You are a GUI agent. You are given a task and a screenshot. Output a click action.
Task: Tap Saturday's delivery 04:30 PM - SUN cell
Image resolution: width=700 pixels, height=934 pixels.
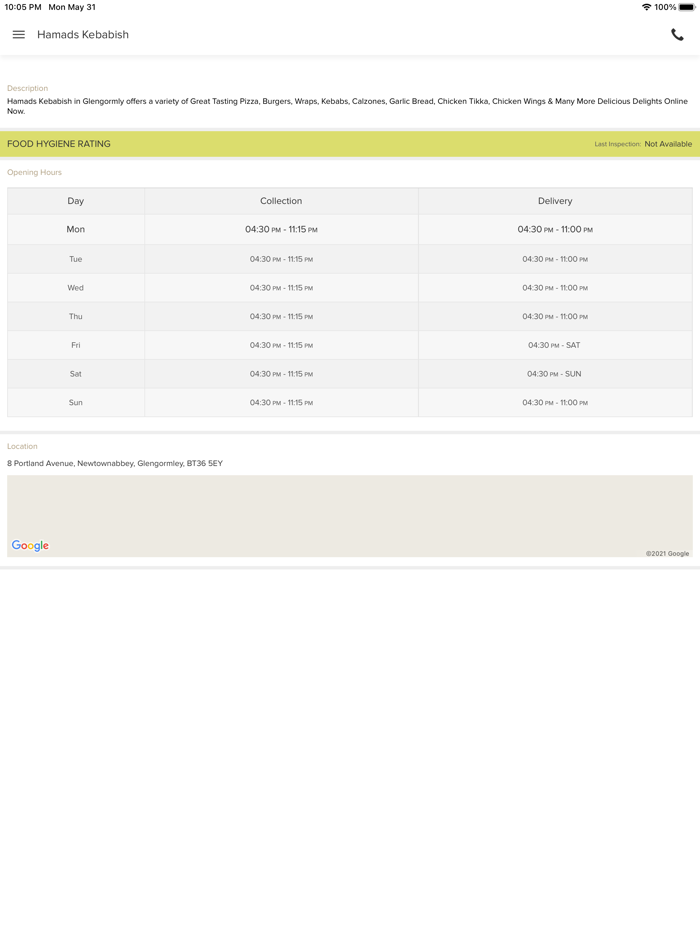tap(555, 374)
